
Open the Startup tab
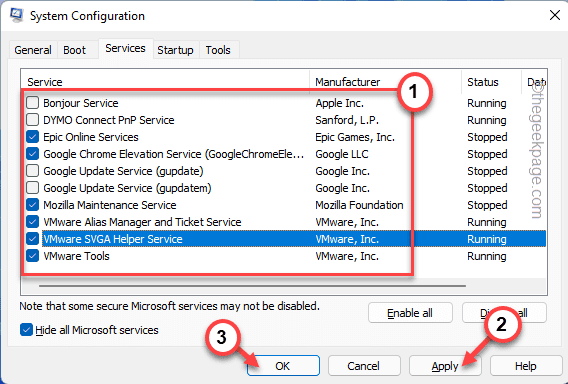coord(175,50)
